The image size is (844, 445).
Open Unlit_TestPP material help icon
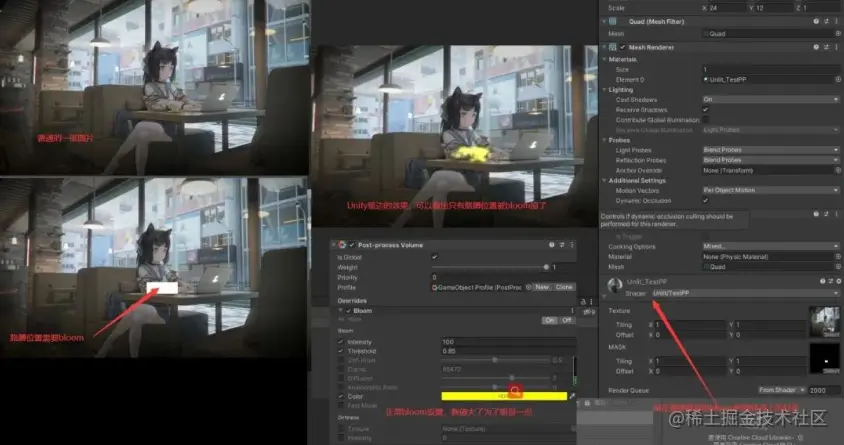coord(822,281)
